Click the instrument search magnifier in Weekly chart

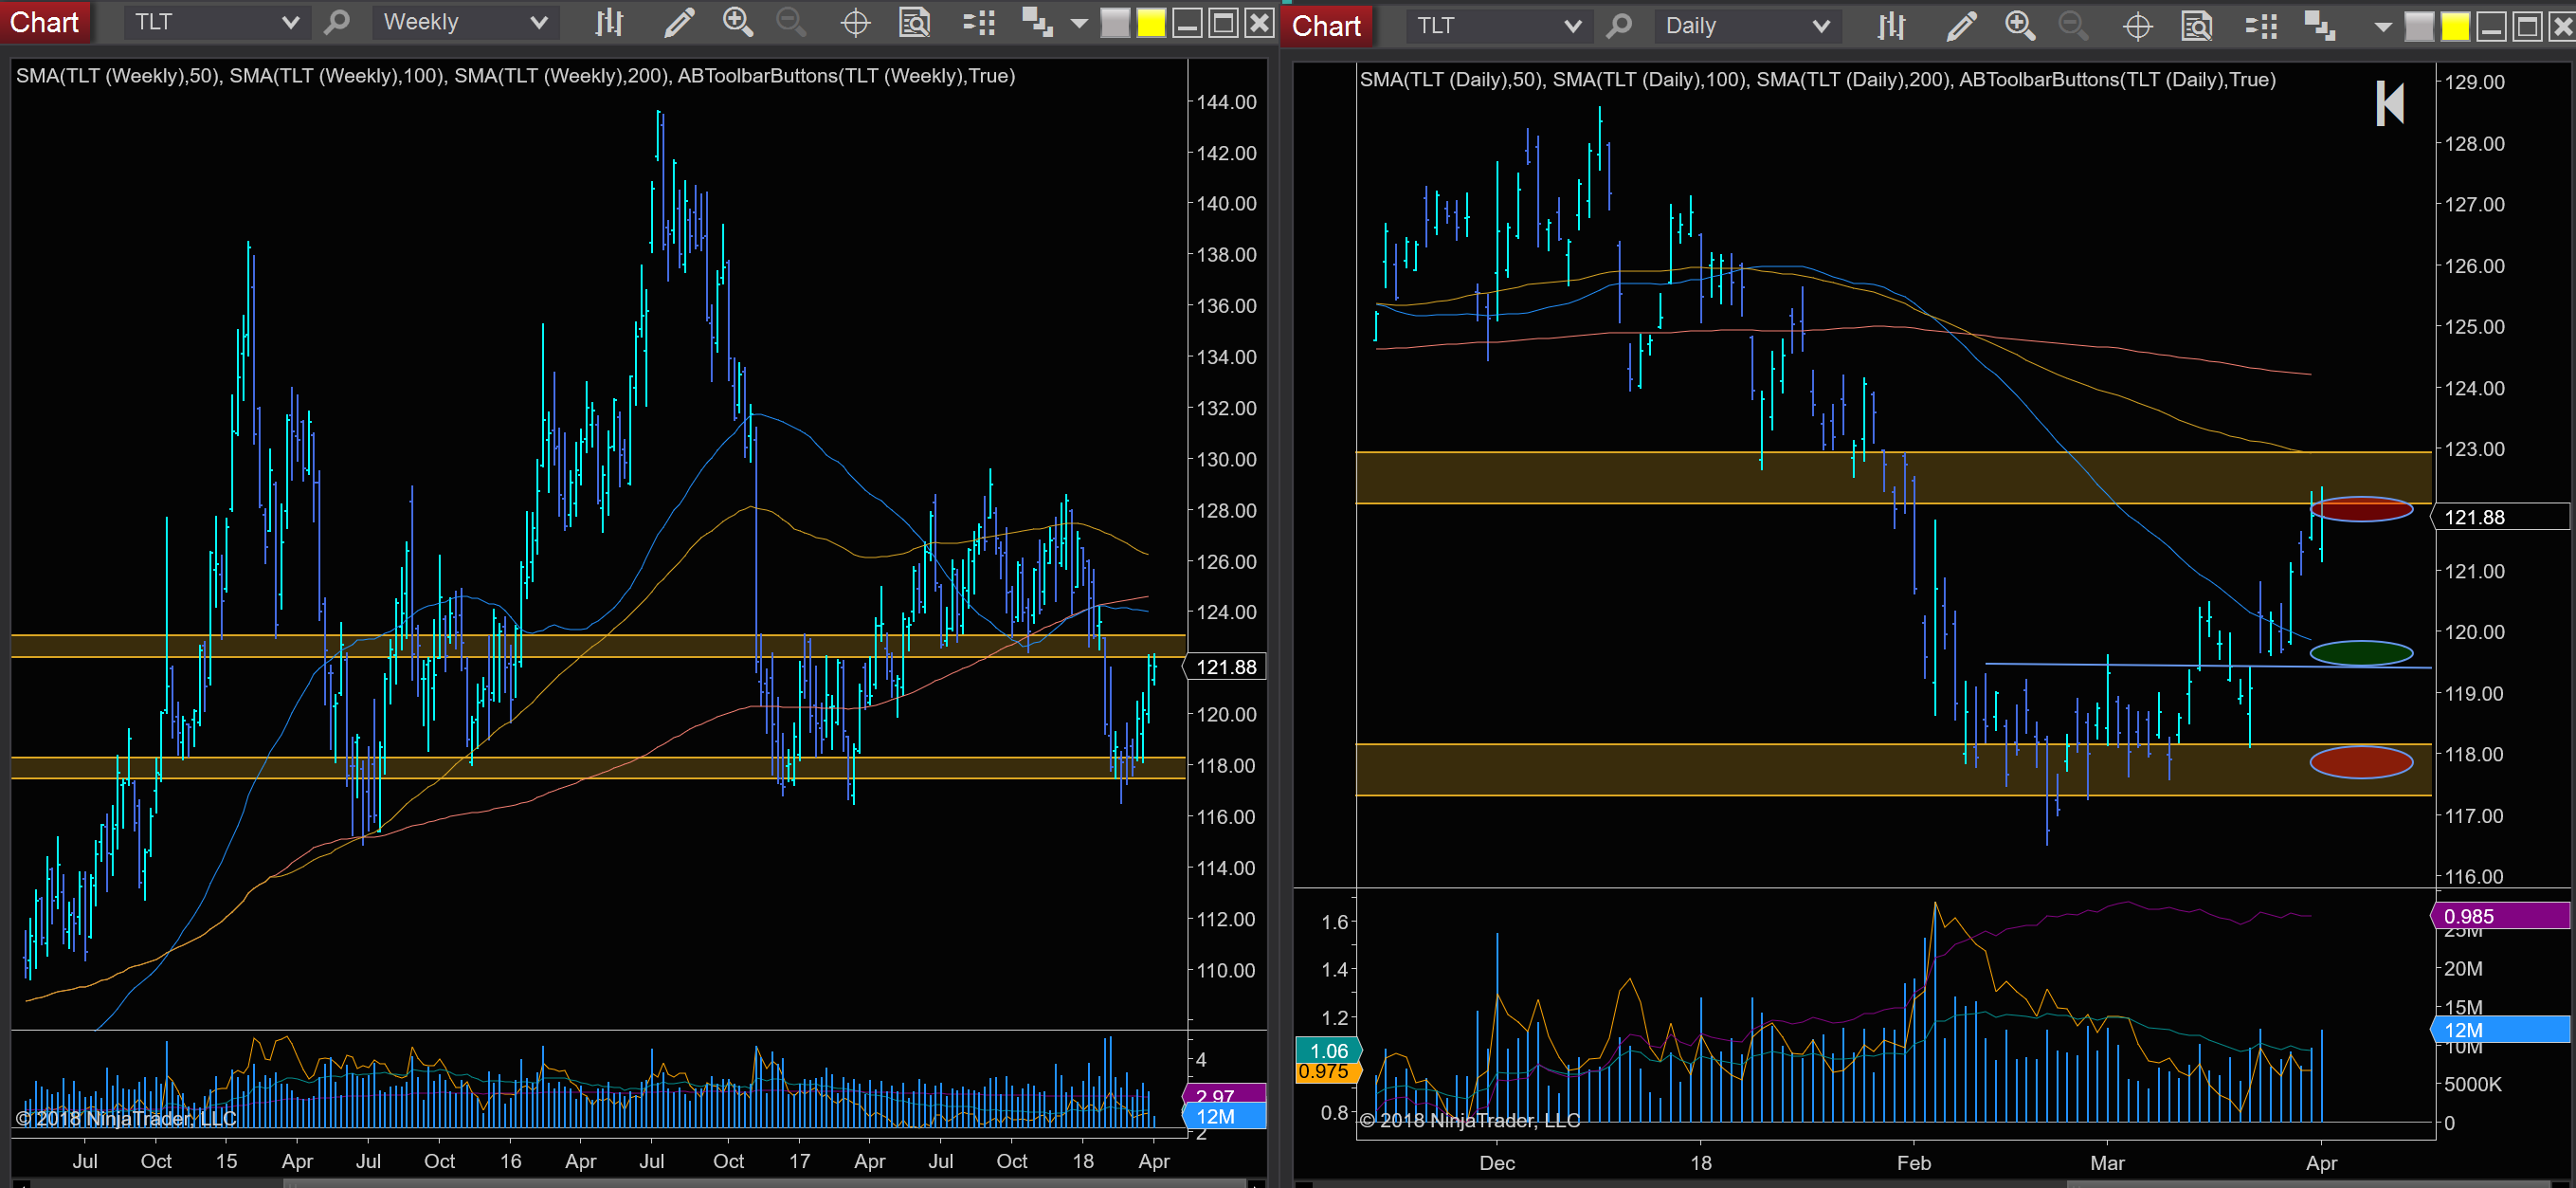click(338, 22)
